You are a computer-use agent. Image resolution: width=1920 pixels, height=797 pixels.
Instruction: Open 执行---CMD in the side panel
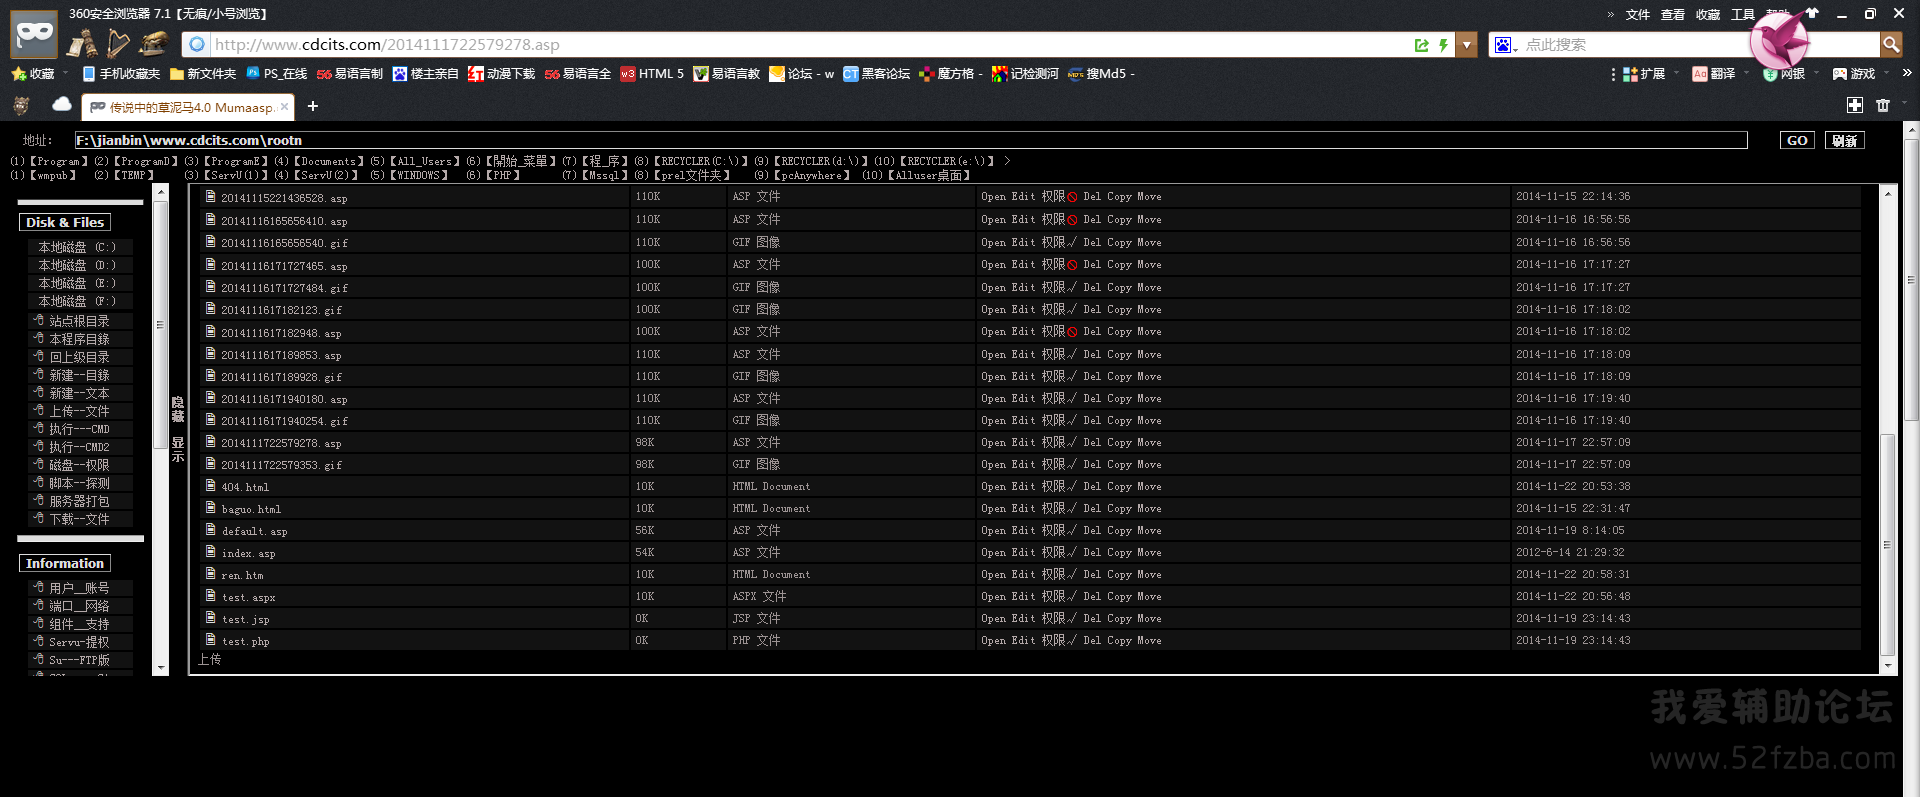[79, 429]
